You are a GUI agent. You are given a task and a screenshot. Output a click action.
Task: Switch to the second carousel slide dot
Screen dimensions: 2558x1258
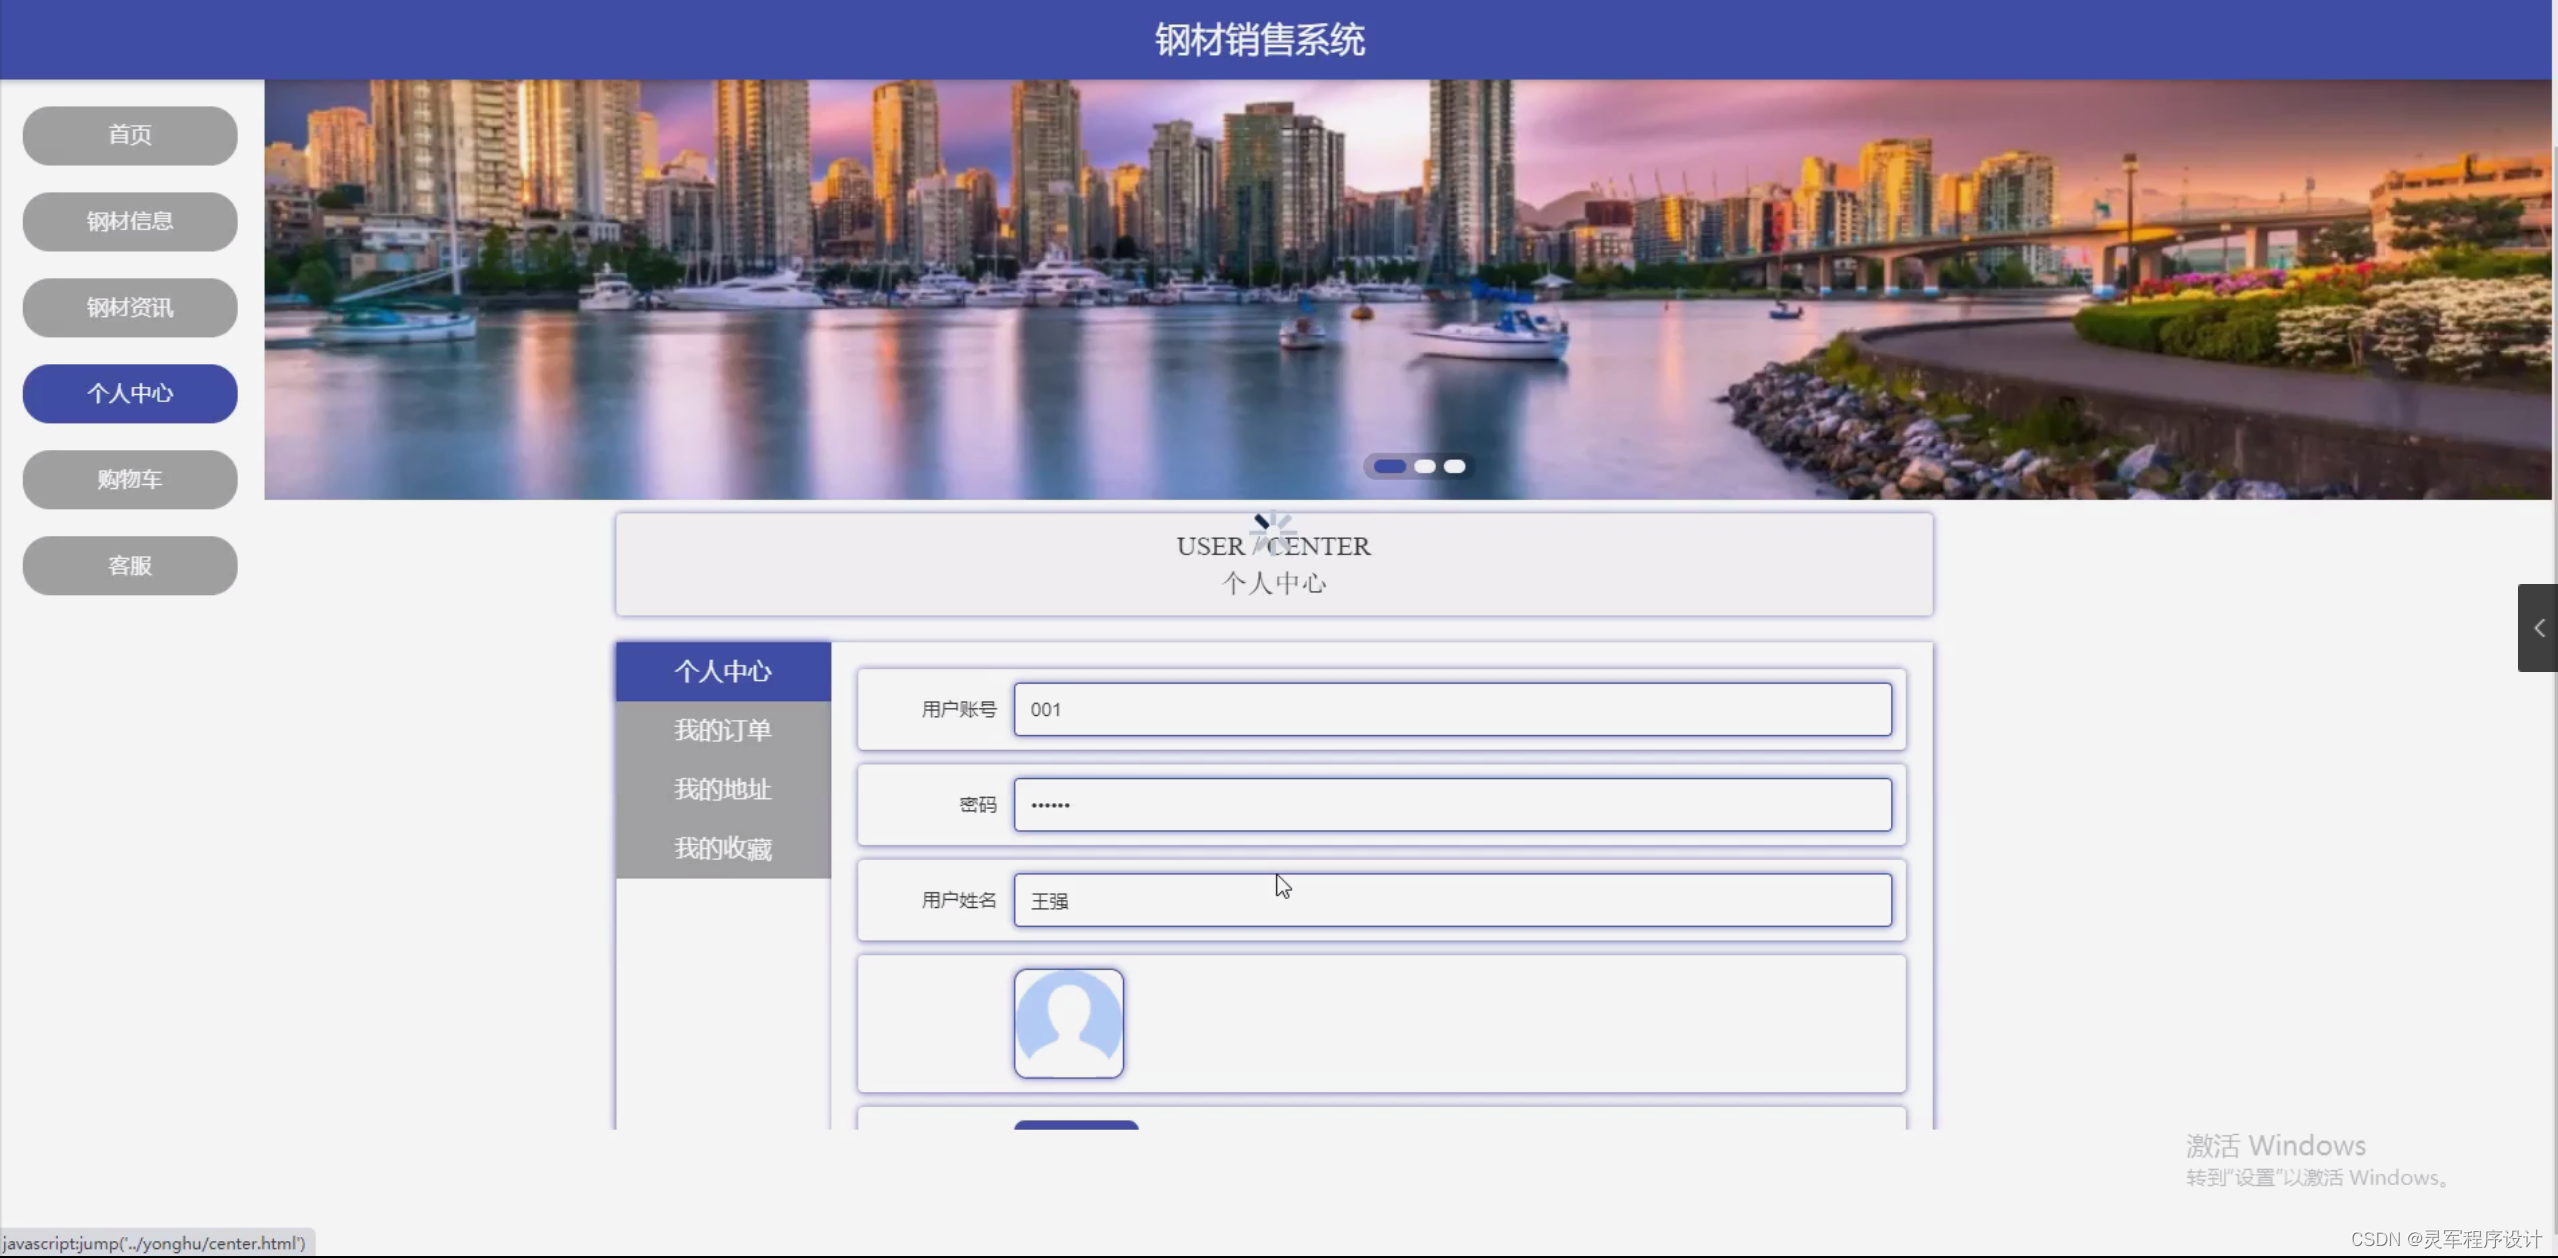pos(1425,466)
